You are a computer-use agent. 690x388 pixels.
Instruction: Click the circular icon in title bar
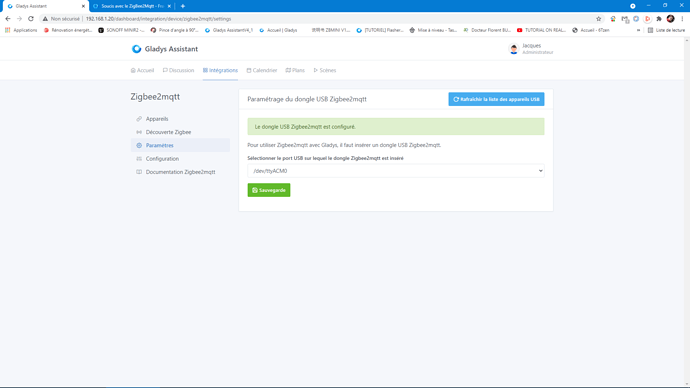[x=632, y=6]
